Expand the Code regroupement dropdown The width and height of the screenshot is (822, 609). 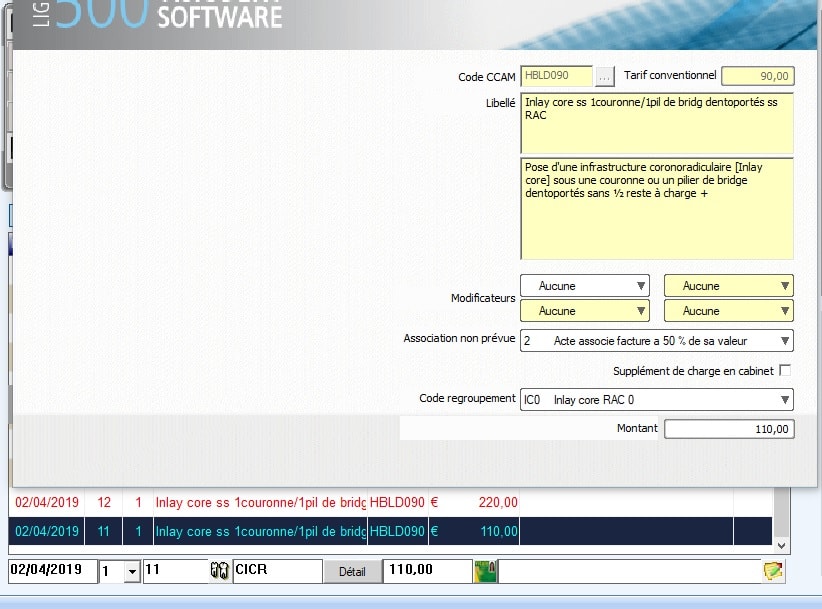pos(656,400)
